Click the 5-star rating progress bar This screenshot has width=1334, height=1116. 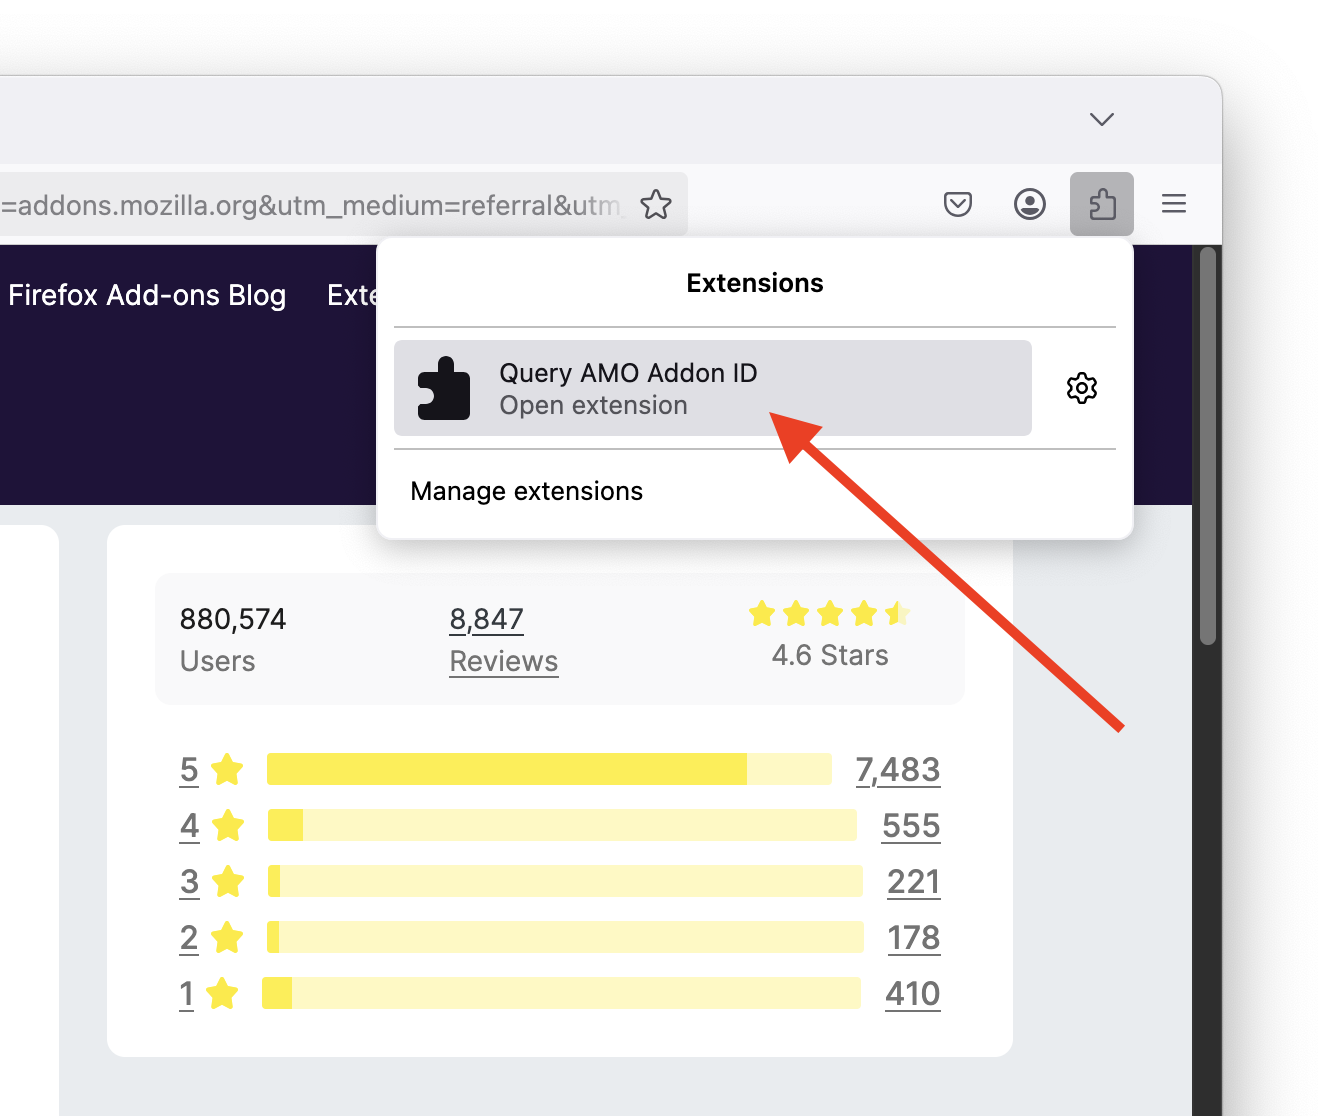549,769
